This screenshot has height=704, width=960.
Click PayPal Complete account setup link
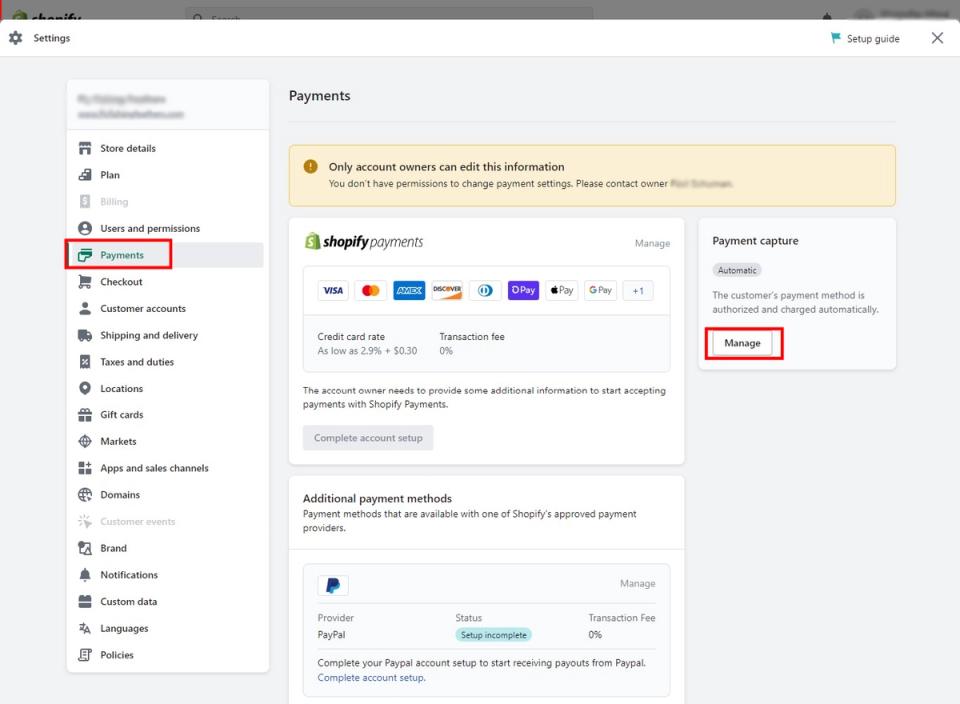pos(371,678)
